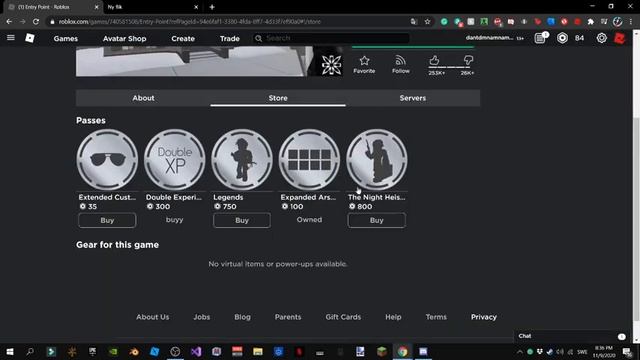
Task: Show hidden system tray icons chevron
Action: pyautogui.click(x=520, y=351)
